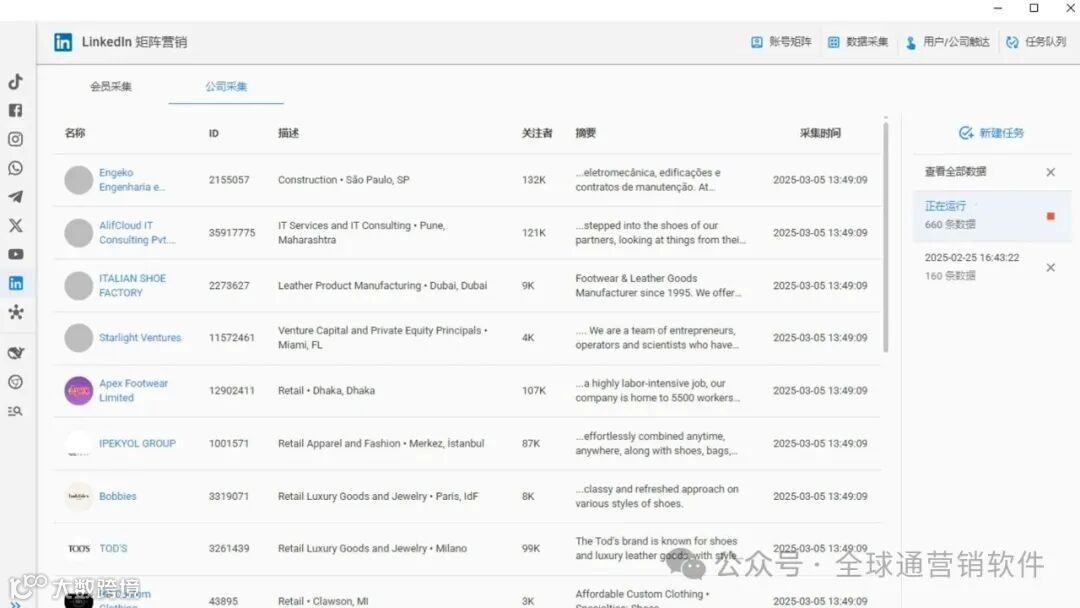
Task: Click the Engeko avatar placeholder
Action: 79,180
